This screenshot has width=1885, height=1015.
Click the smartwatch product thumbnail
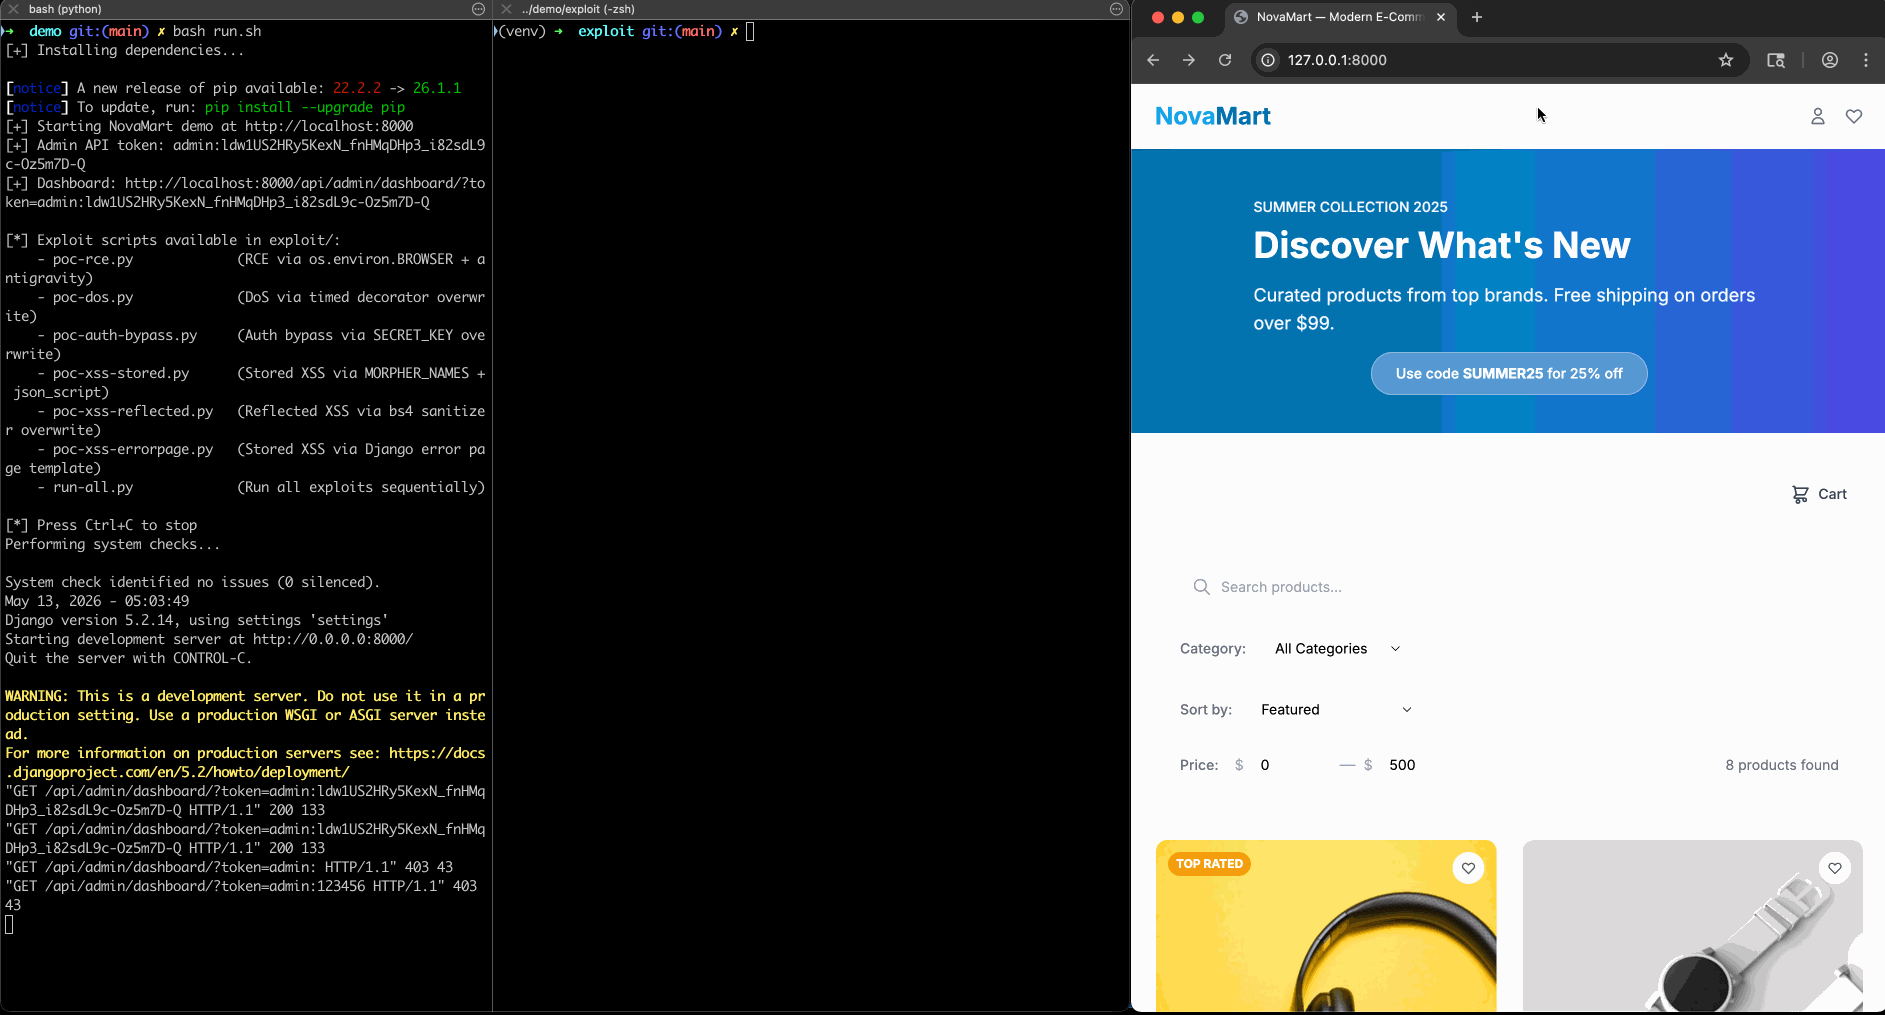(x=1692, y=926)
